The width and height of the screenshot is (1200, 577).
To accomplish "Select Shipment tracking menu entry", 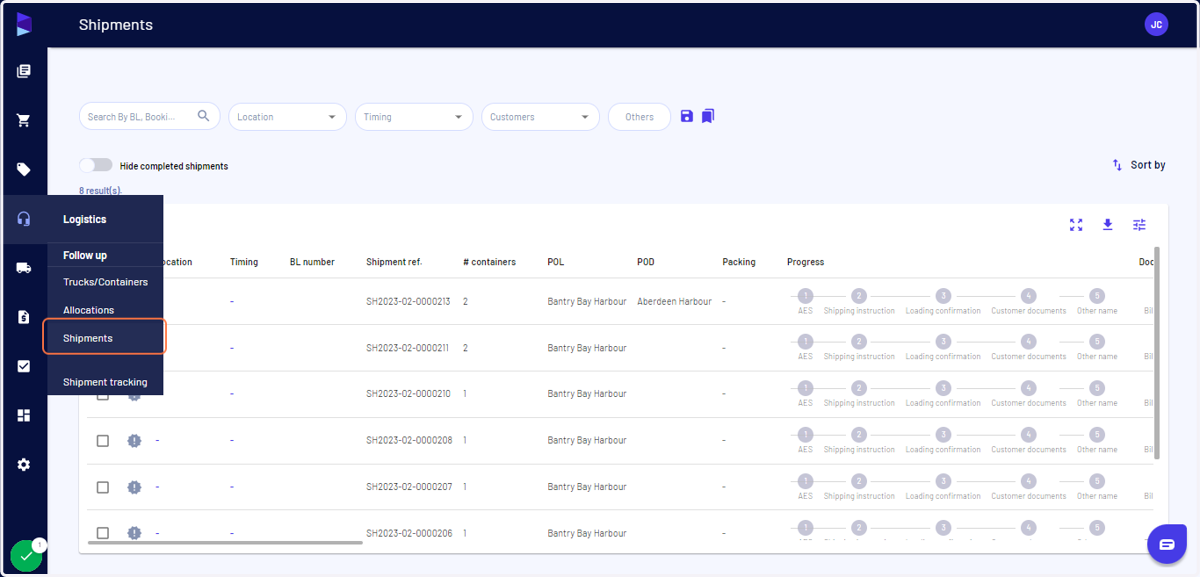I will 105,382.
